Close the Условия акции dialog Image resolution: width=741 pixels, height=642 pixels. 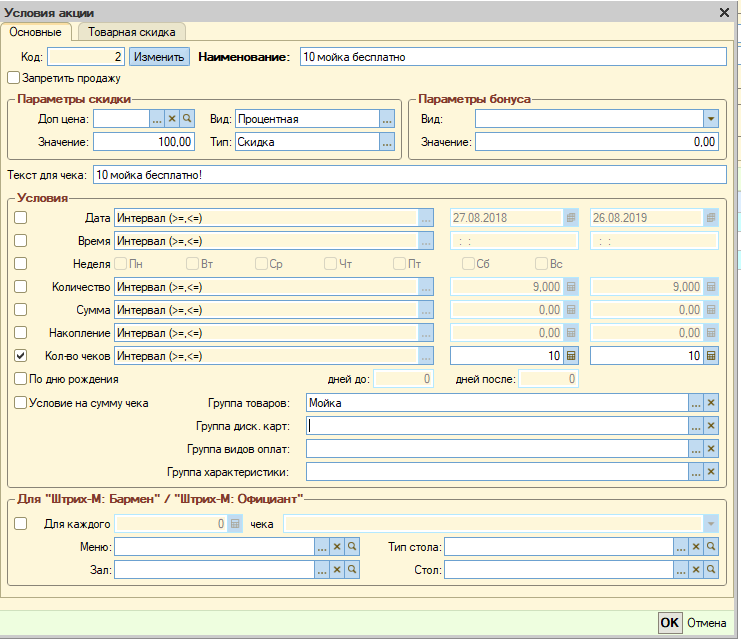(x=724, y=12)
